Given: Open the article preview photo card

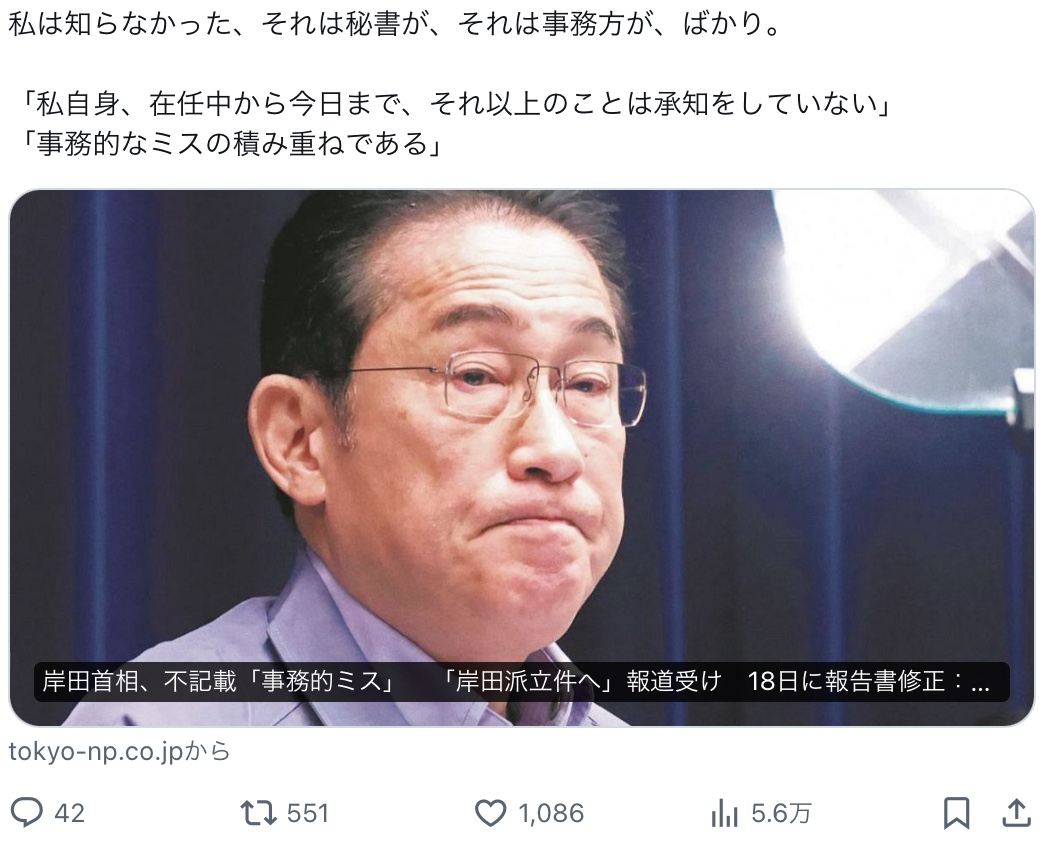Looking at the screenshot, I should [521, 458].
